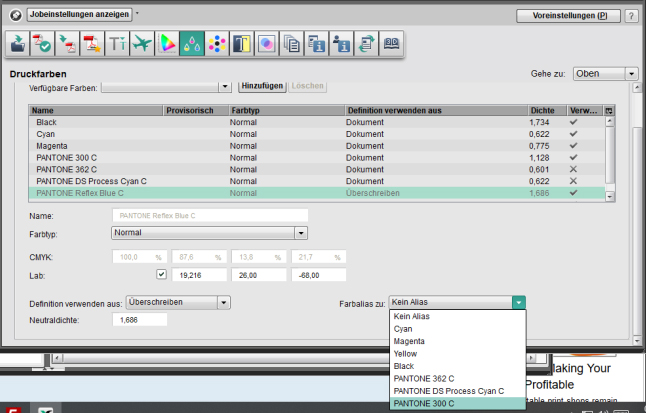Choose 'PANTONE 300 C' from the alias list
This screenshot has width=646, height=413.
point(458,404)
